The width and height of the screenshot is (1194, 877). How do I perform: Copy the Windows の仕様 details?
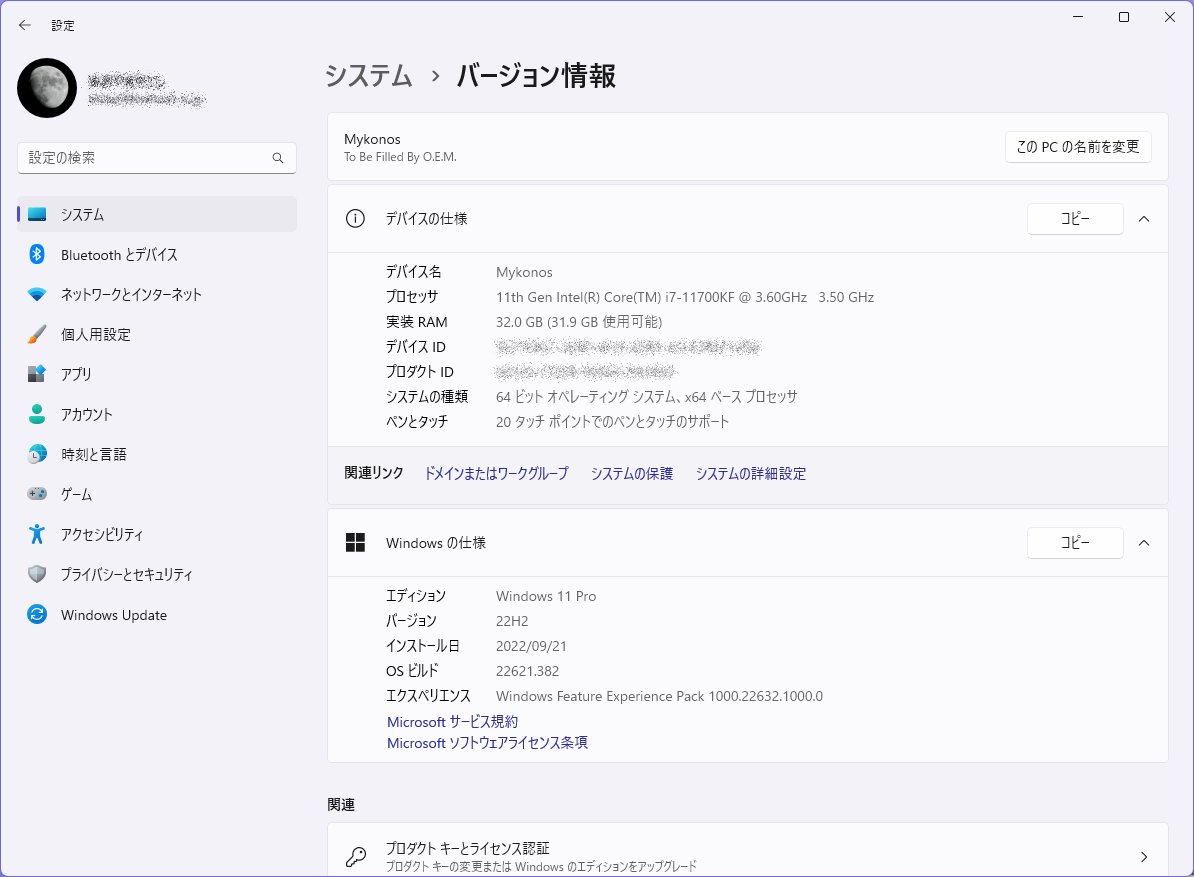(x=1075, y=543)
